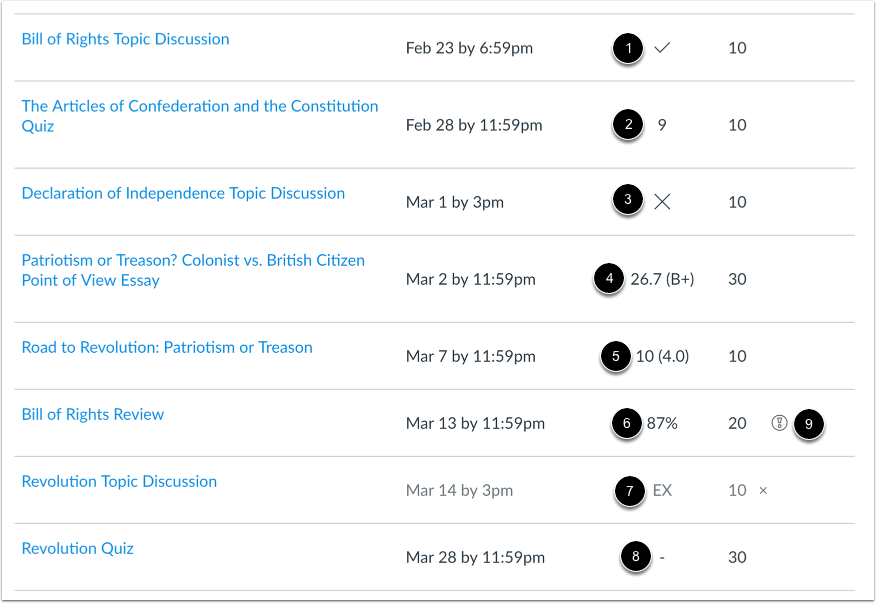Click the EX excused grade for Revolution Topic Discussion
Image resolution: width=876 pixels, height=603 pixels.
pos(662,490)
